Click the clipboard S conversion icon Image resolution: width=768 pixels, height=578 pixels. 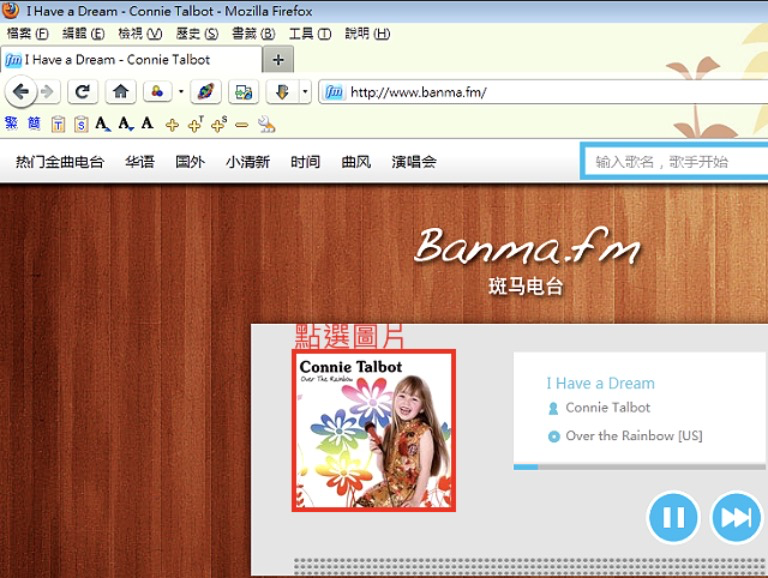click(x=81, y=124)
